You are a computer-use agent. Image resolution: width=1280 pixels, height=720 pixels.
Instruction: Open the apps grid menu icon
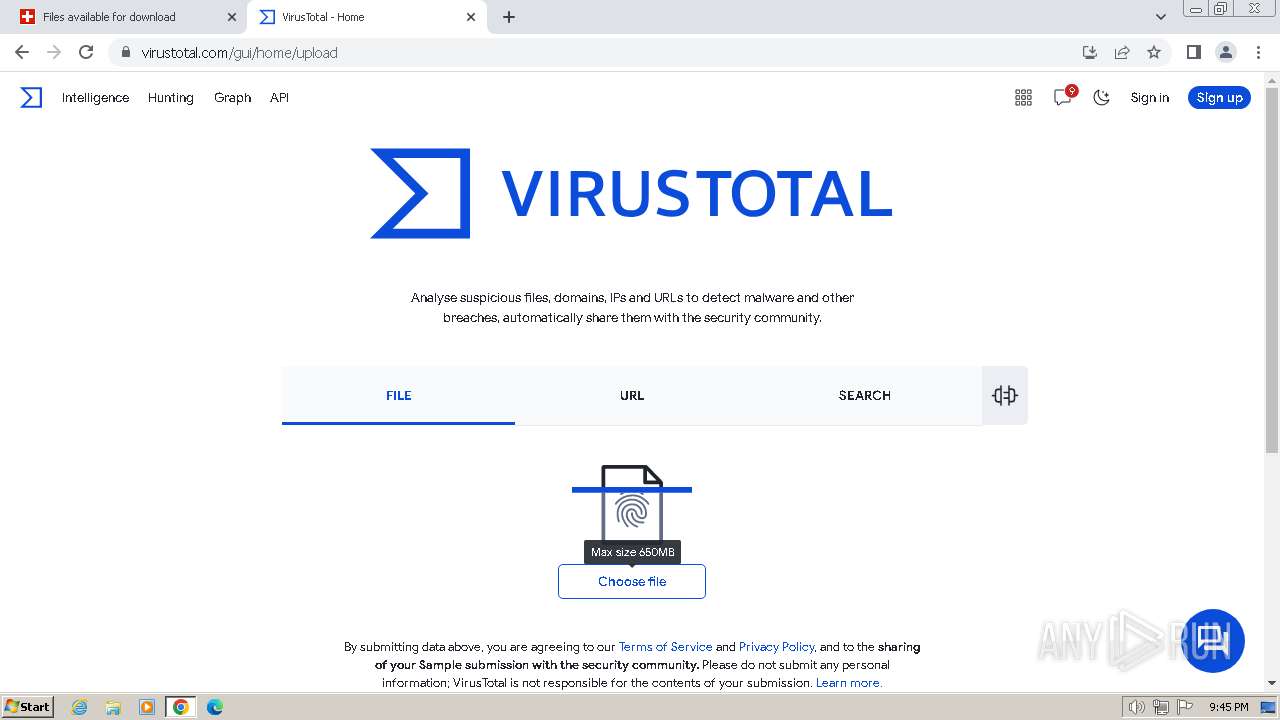click(1023, 97)
